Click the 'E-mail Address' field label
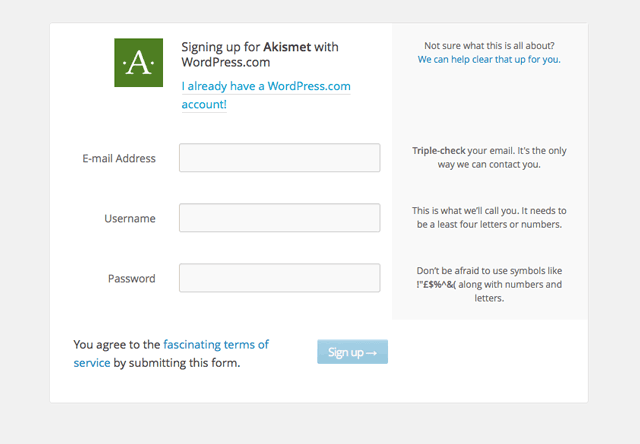This screenshot has height=444, width=640. tap(119, 158)
